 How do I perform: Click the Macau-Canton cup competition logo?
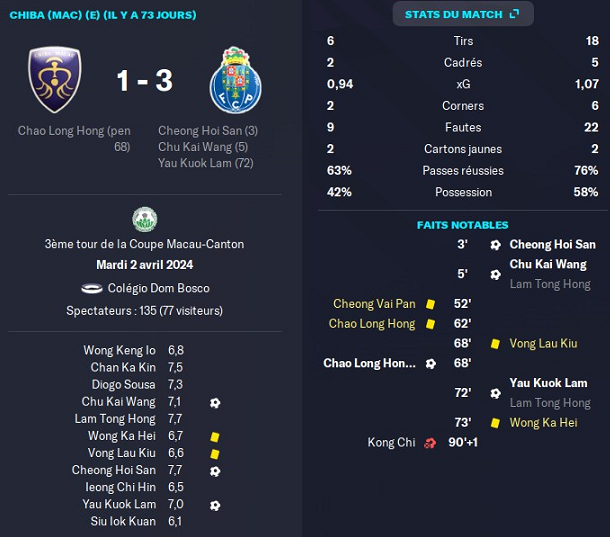144,219
